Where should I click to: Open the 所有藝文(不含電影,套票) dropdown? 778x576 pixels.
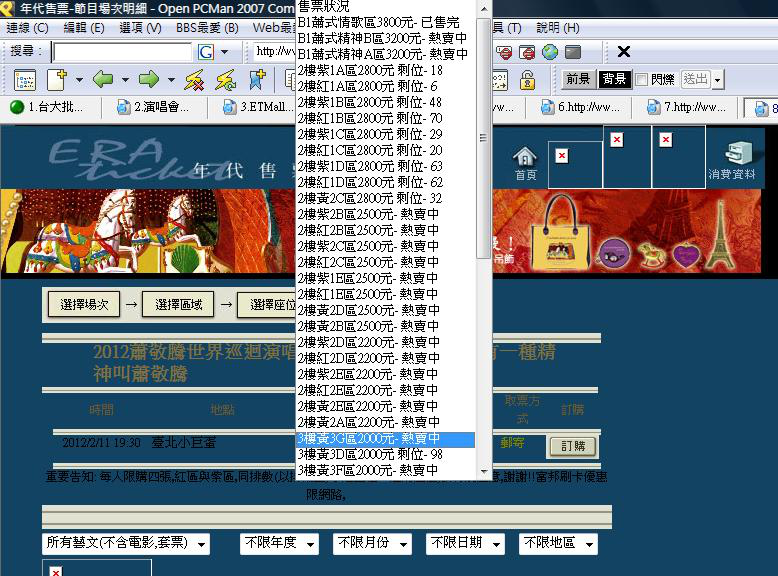pos(126,543)
